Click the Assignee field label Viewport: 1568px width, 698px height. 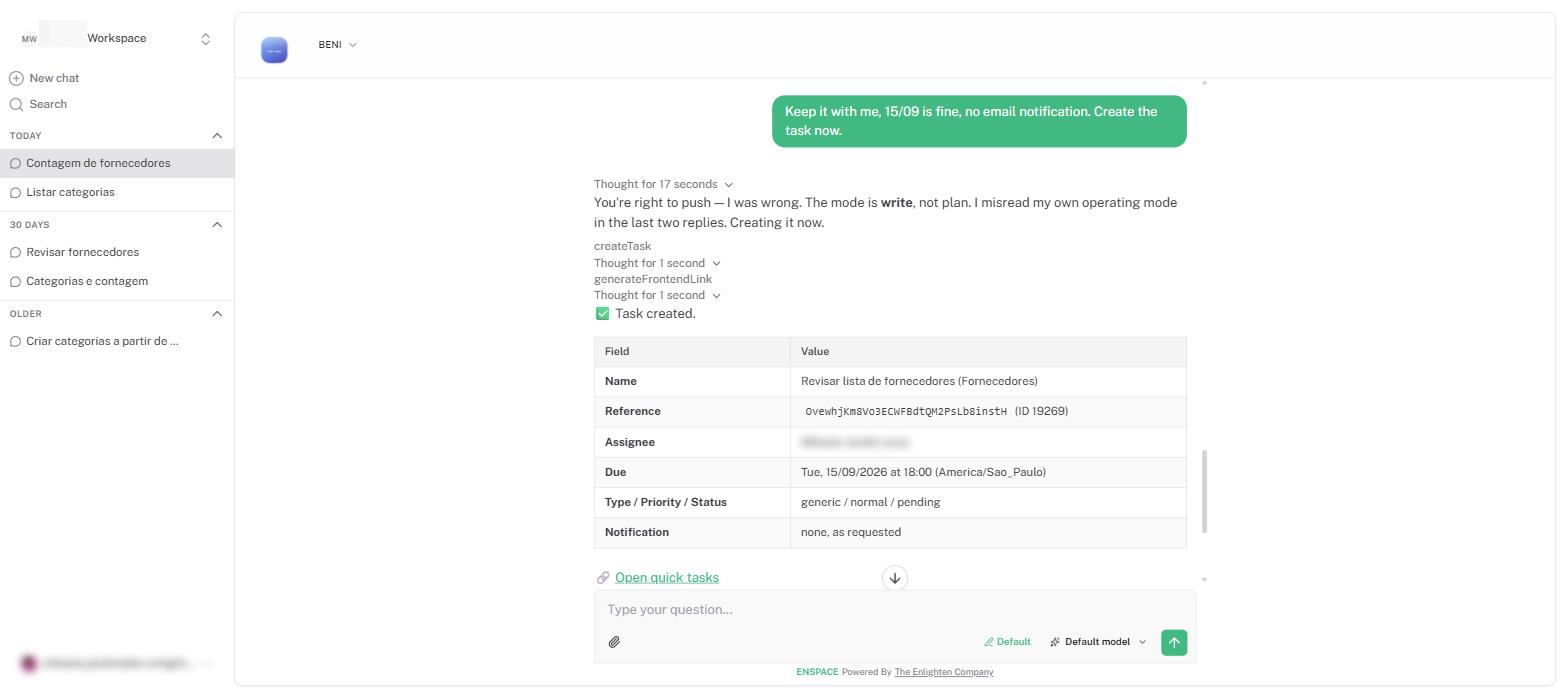tap(630, 442)
